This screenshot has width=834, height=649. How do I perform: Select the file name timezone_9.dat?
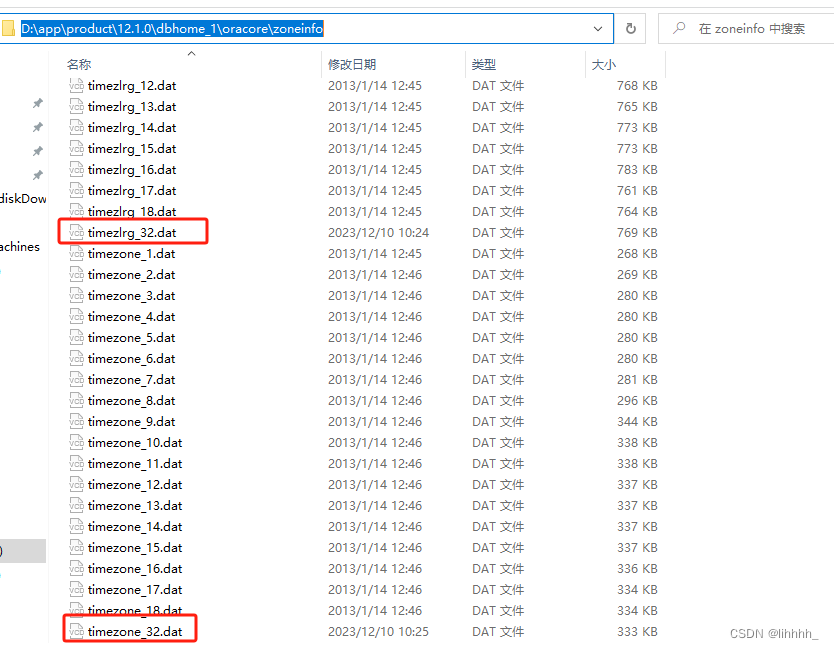coord(131,422)
